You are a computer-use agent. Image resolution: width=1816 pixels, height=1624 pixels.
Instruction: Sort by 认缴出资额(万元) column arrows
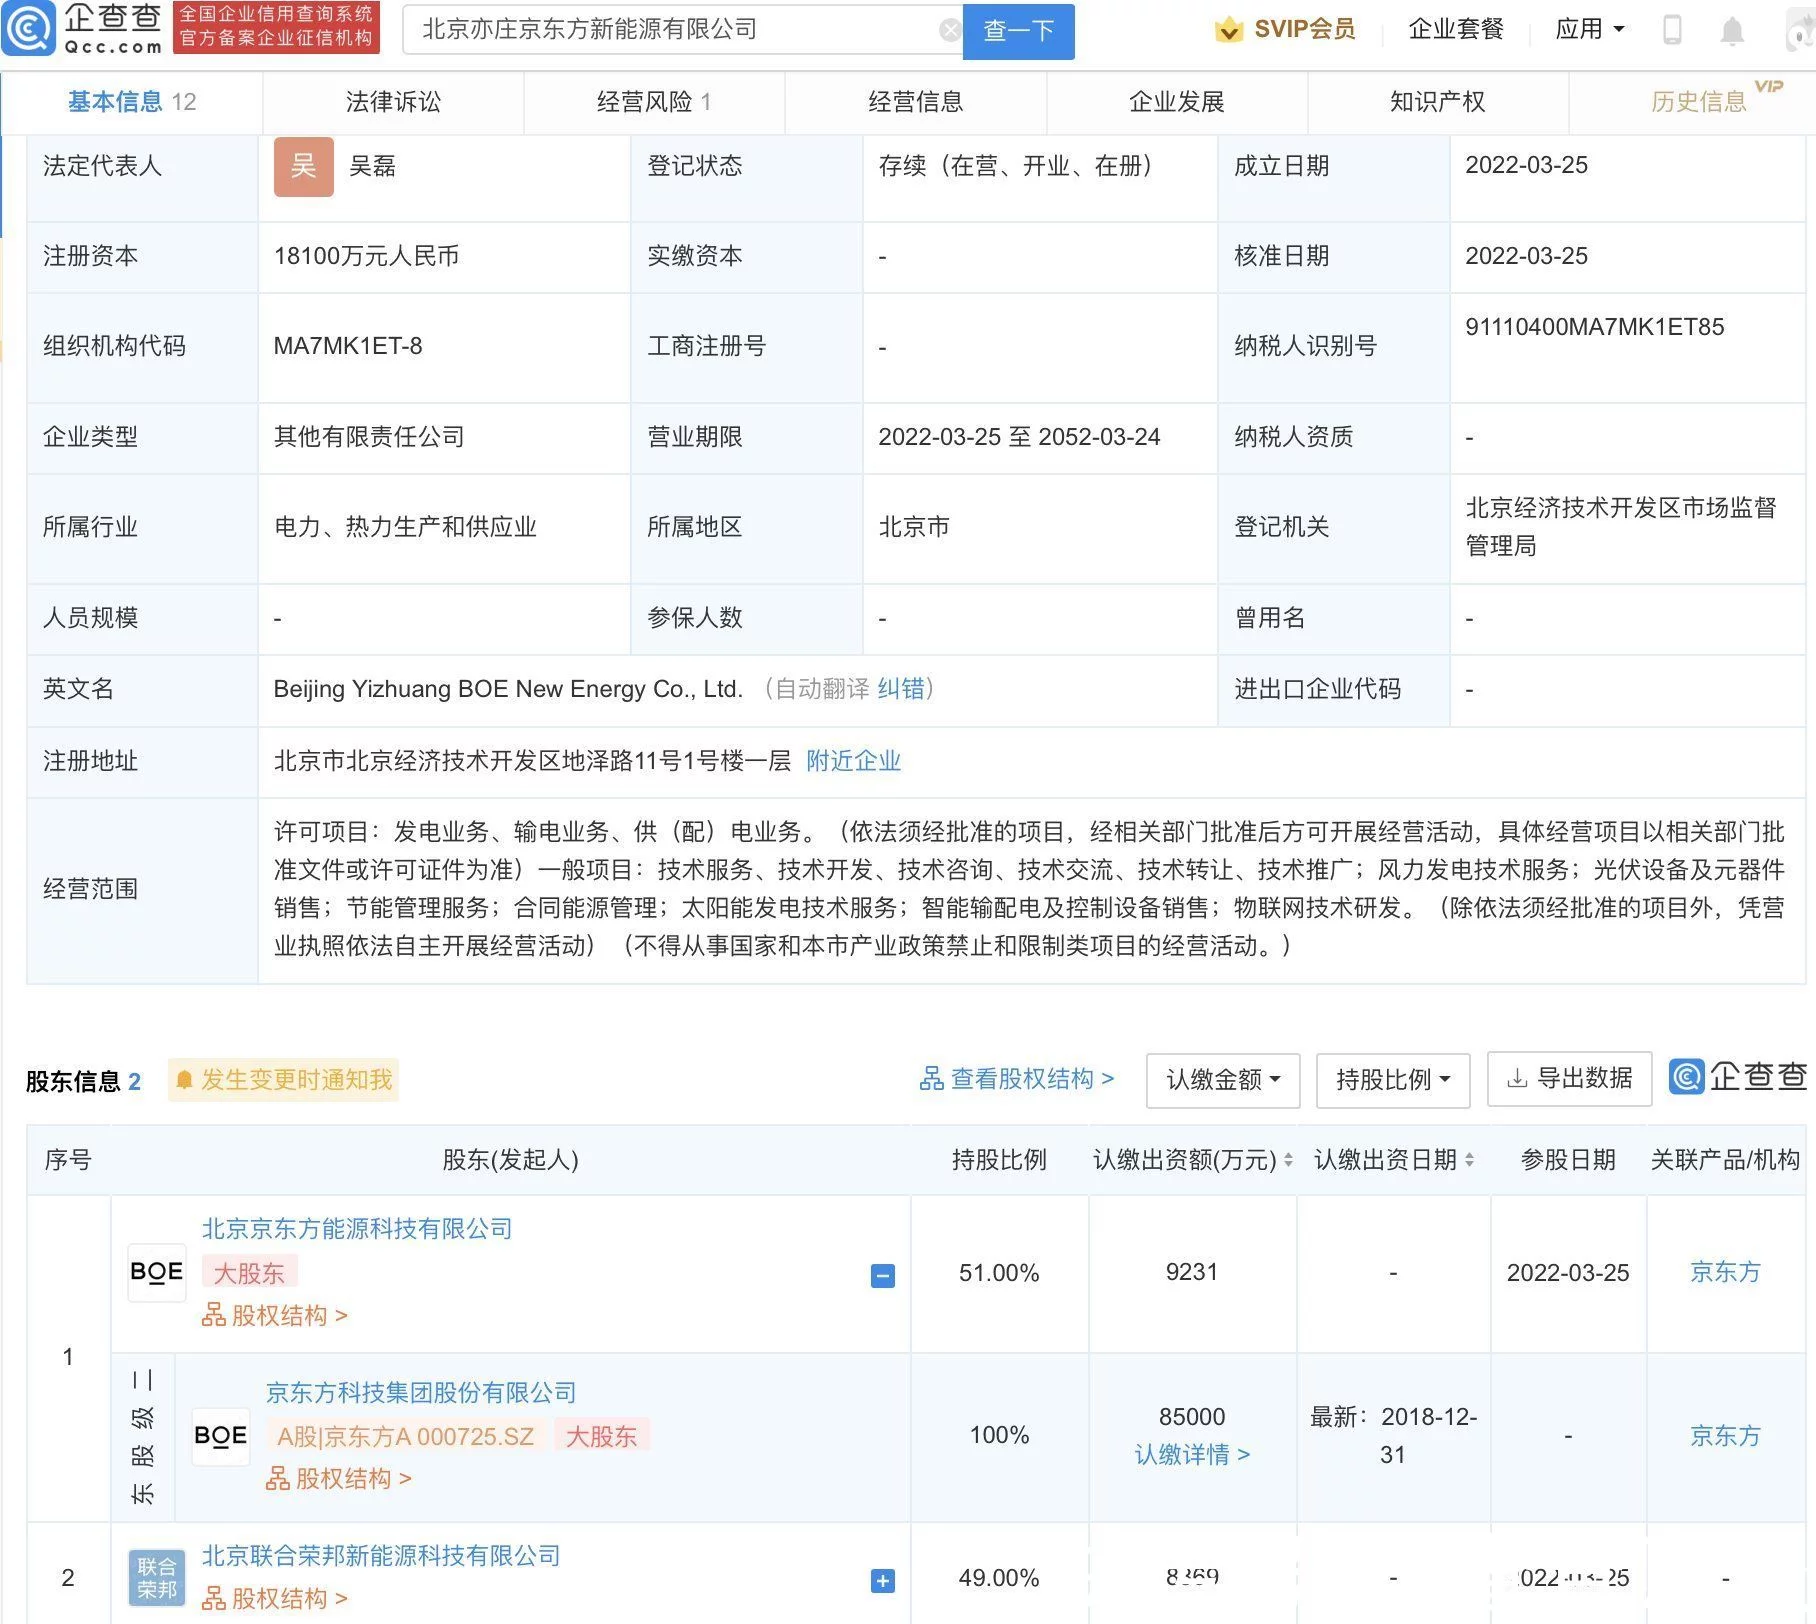[1288, 1160]
